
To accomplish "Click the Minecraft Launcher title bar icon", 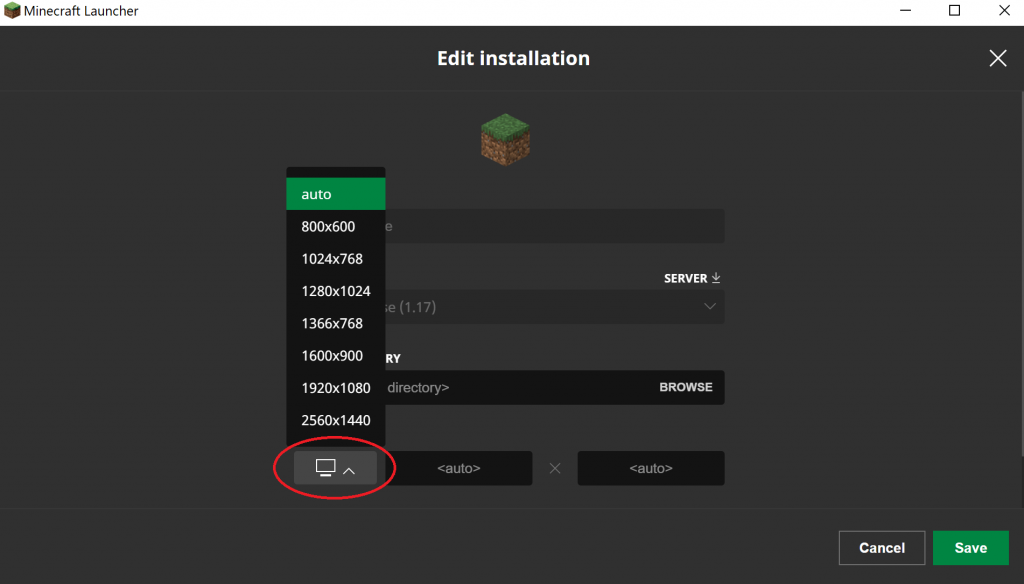I will 12,11.
